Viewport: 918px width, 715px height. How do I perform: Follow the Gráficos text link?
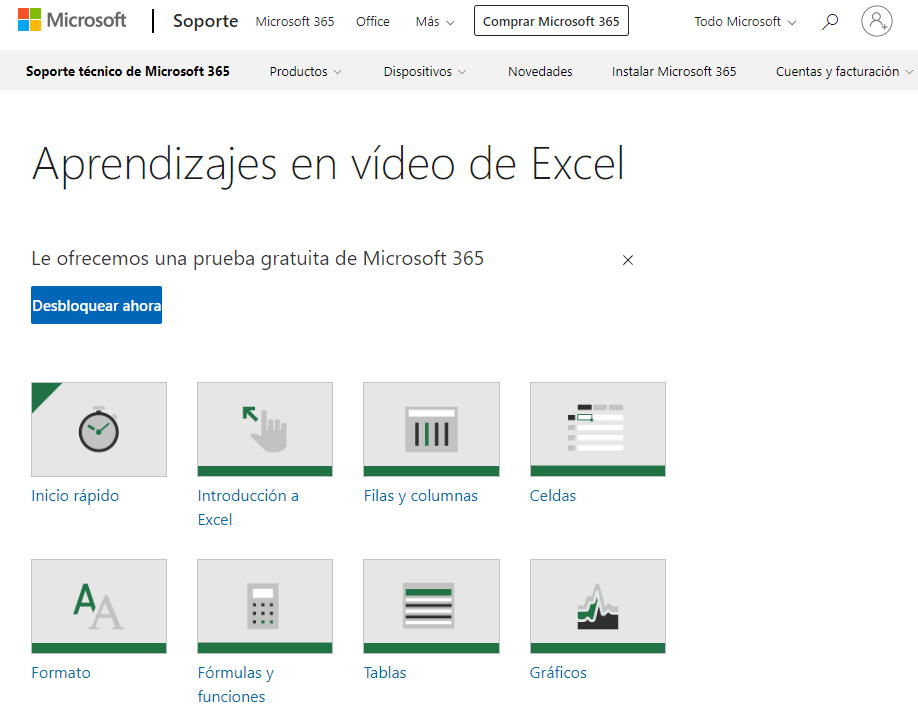(558, 673)
